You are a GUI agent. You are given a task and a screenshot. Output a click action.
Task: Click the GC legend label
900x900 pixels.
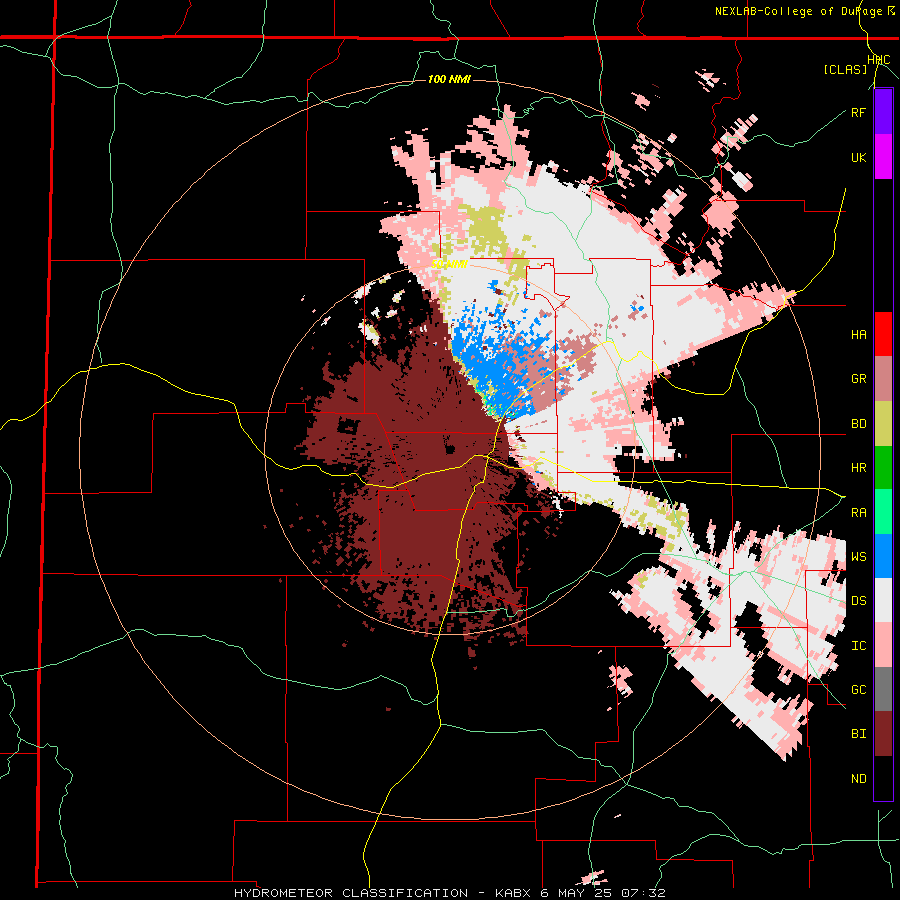coord(858,690)
